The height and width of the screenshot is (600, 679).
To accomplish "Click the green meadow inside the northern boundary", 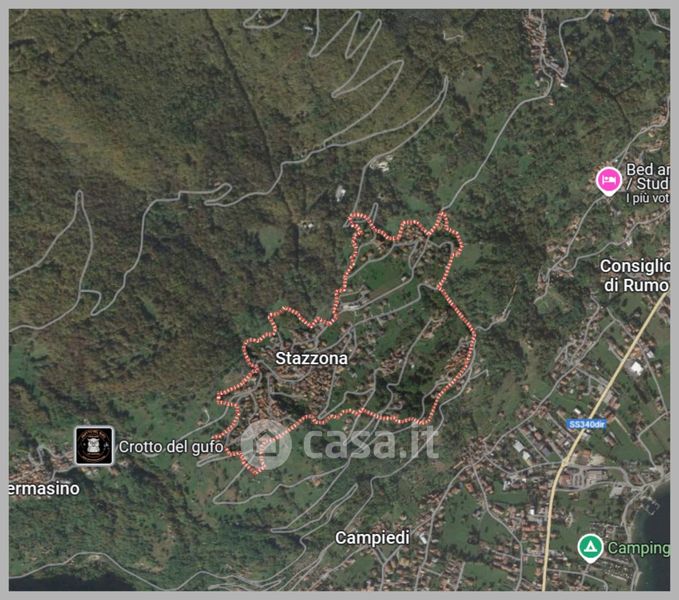I will [x=380, y=274].
